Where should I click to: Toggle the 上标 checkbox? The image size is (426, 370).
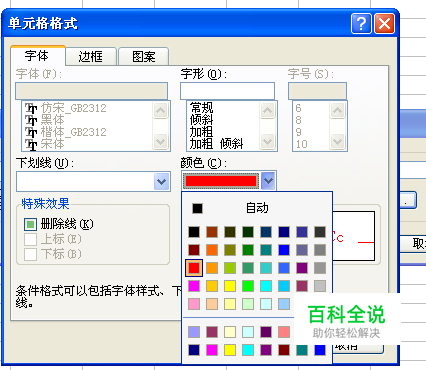[x=30, y=239]
